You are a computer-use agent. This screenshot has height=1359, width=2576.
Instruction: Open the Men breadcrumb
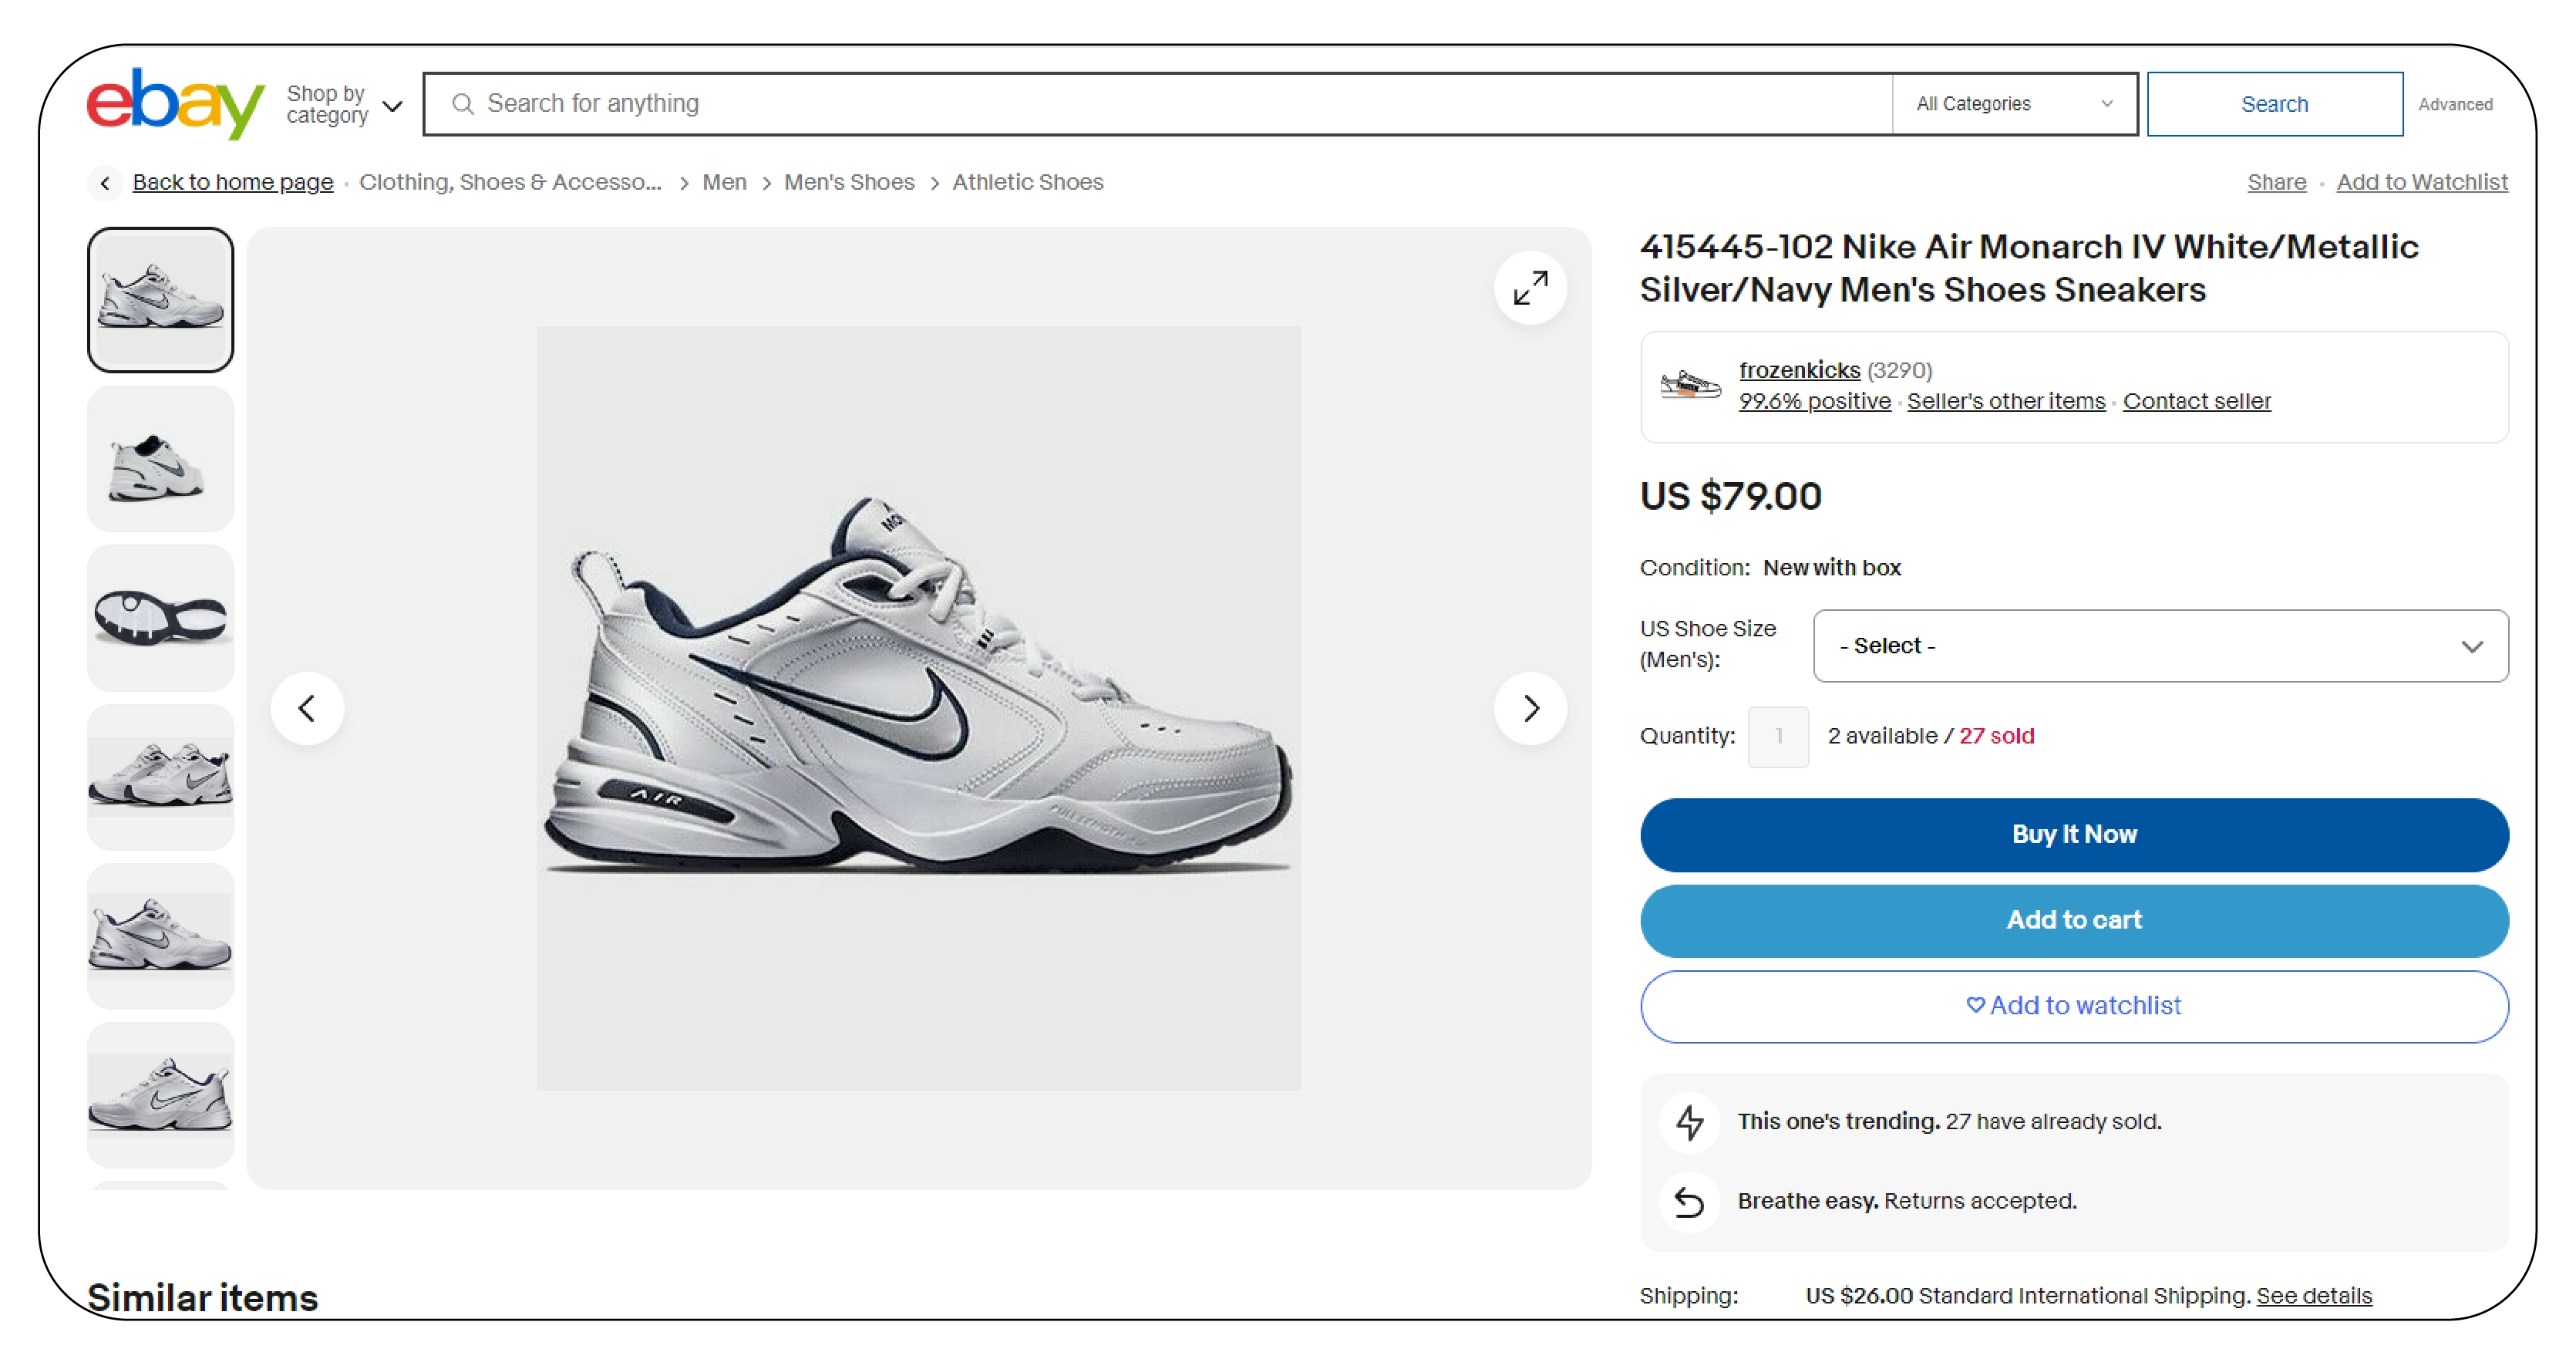click(724, 182)
